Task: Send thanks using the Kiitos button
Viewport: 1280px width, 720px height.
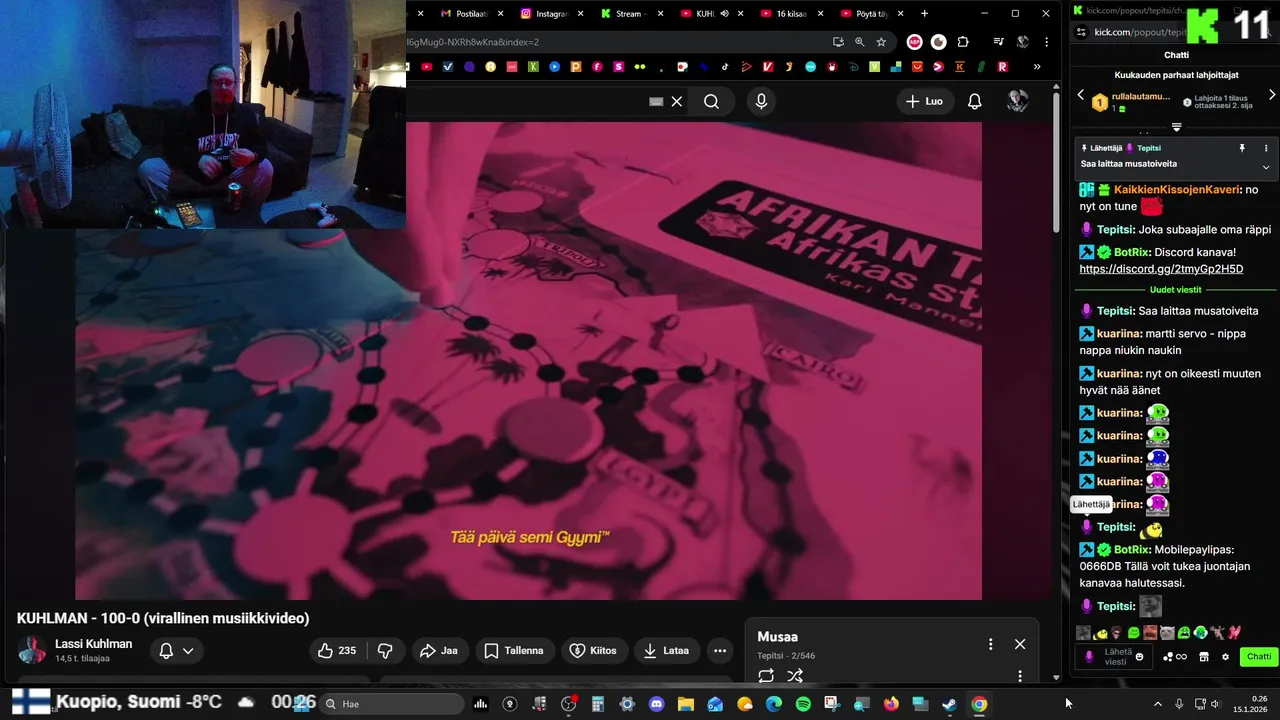Action: tap(593, 650)
